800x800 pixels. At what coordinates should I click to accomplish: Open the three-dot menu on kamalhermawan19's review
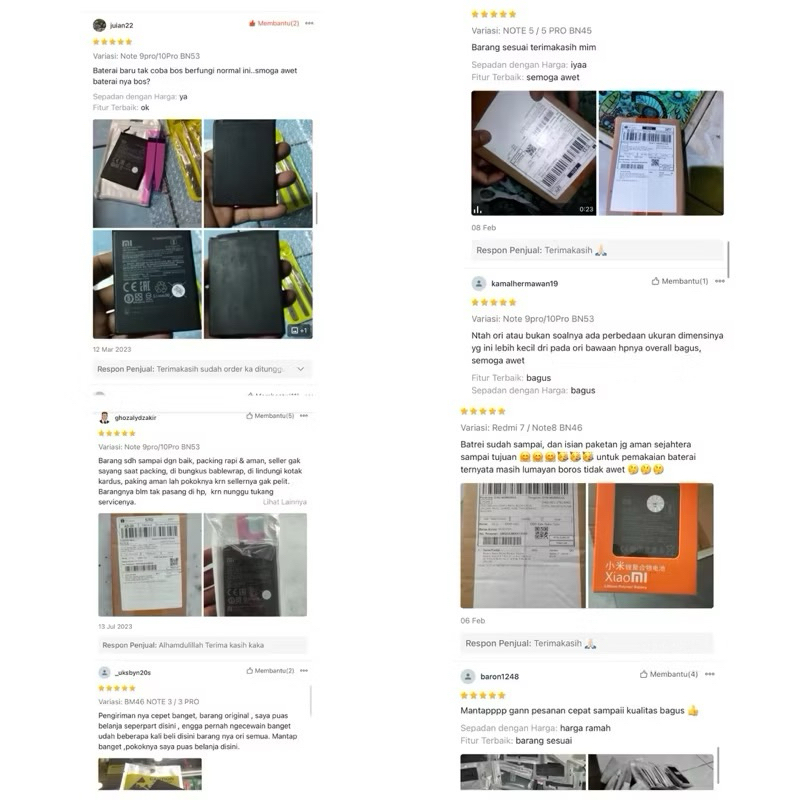(x=720, y=281)
